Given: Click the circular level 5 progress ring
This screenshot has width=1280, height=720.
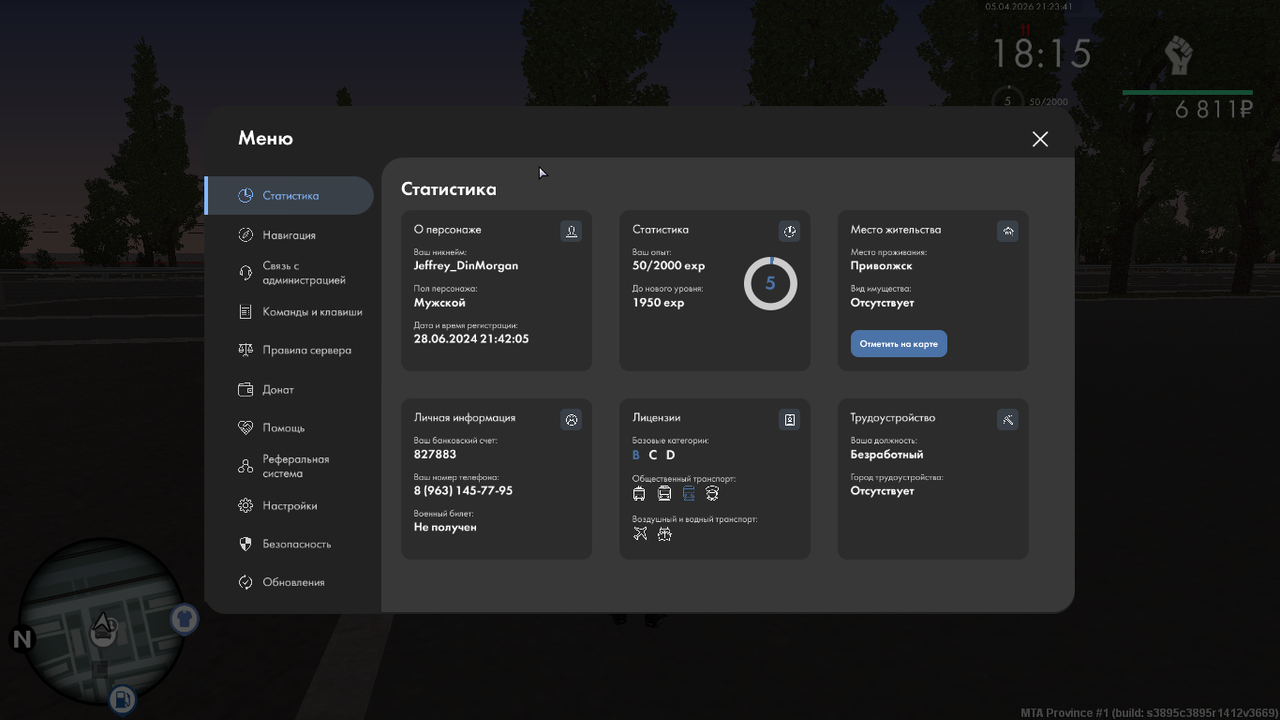Looking at the screenshot, I should [x=770, y=283].
